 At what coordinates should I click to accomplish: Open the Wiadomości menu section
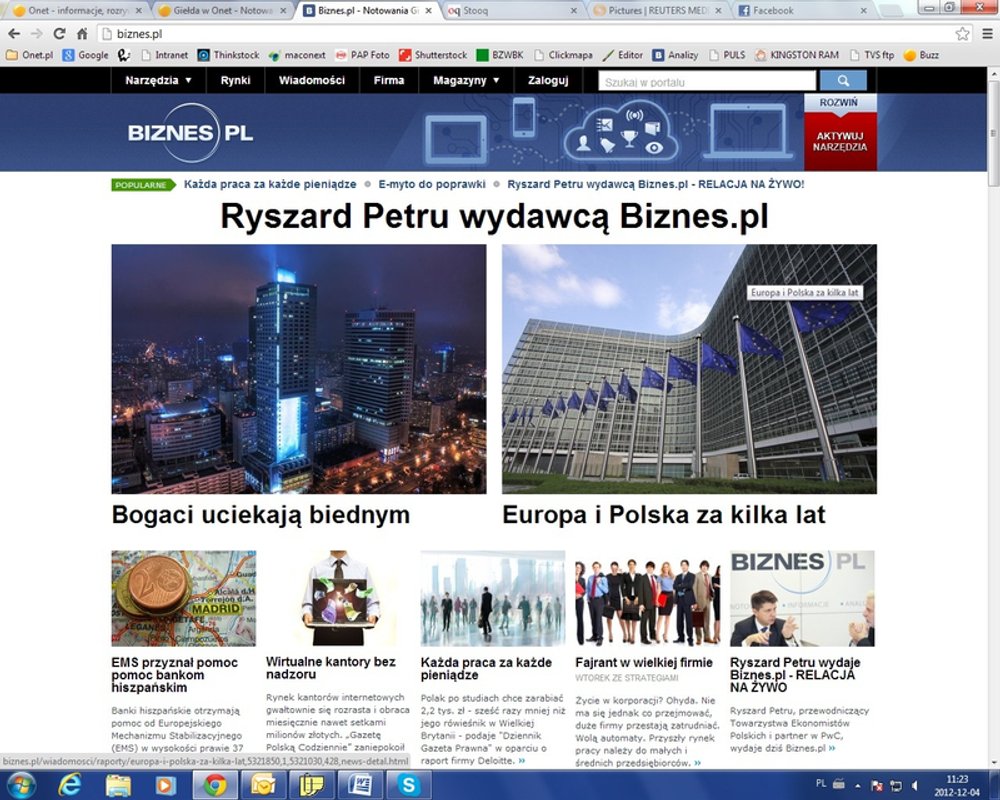click(x=312, y=80)
